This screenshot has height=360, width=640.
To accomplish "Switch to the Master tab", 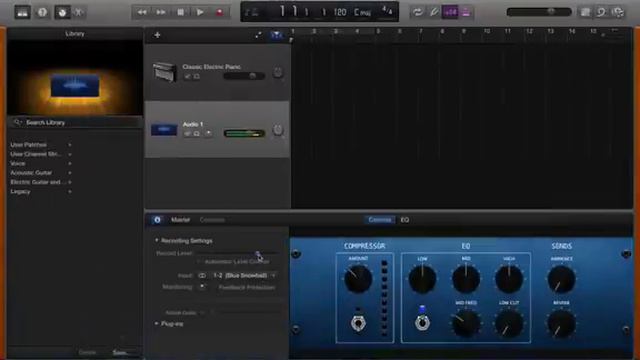I will point(180,220).
